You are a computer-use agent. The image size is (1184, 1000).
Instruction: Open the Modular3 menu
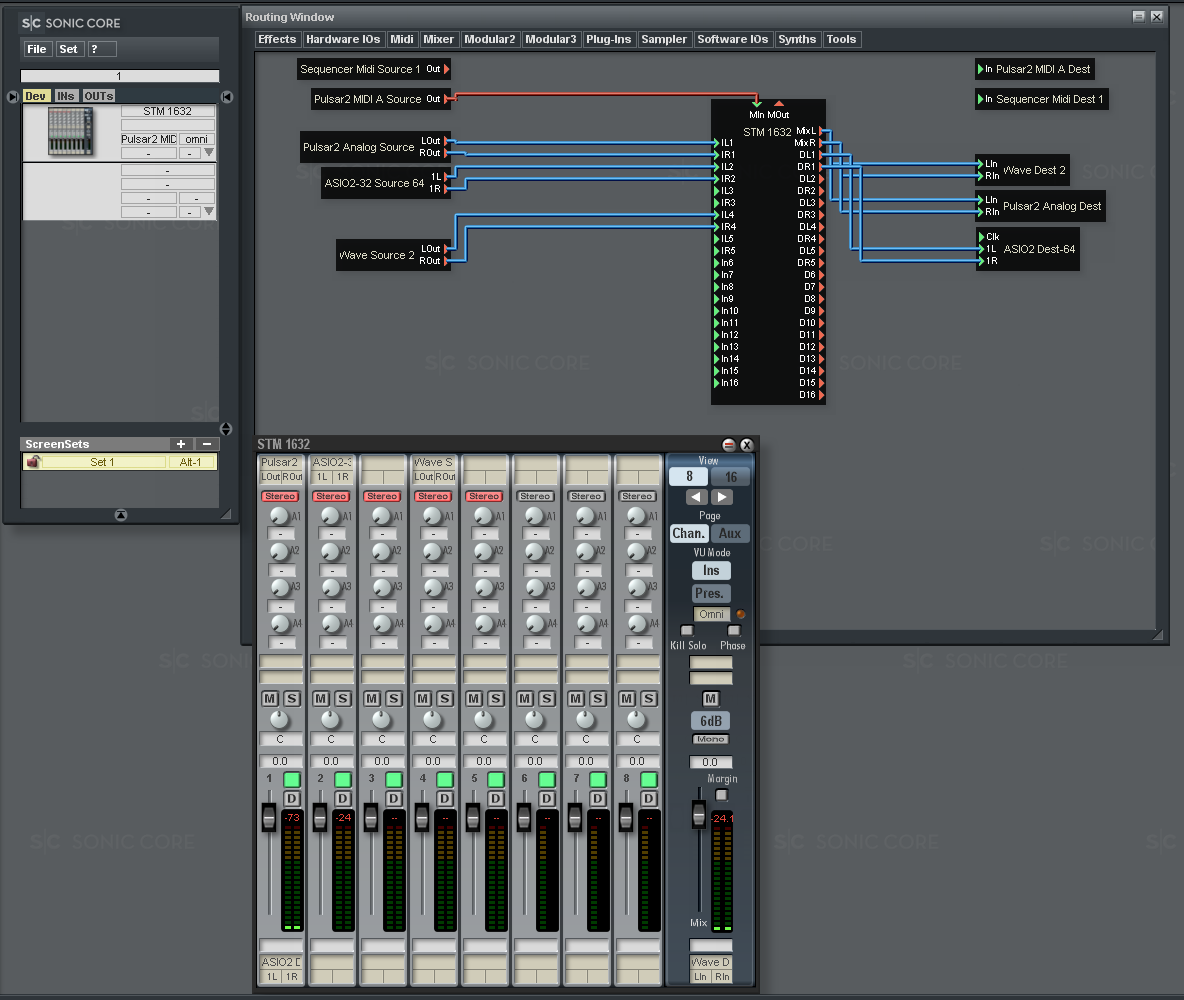[550, 39]
